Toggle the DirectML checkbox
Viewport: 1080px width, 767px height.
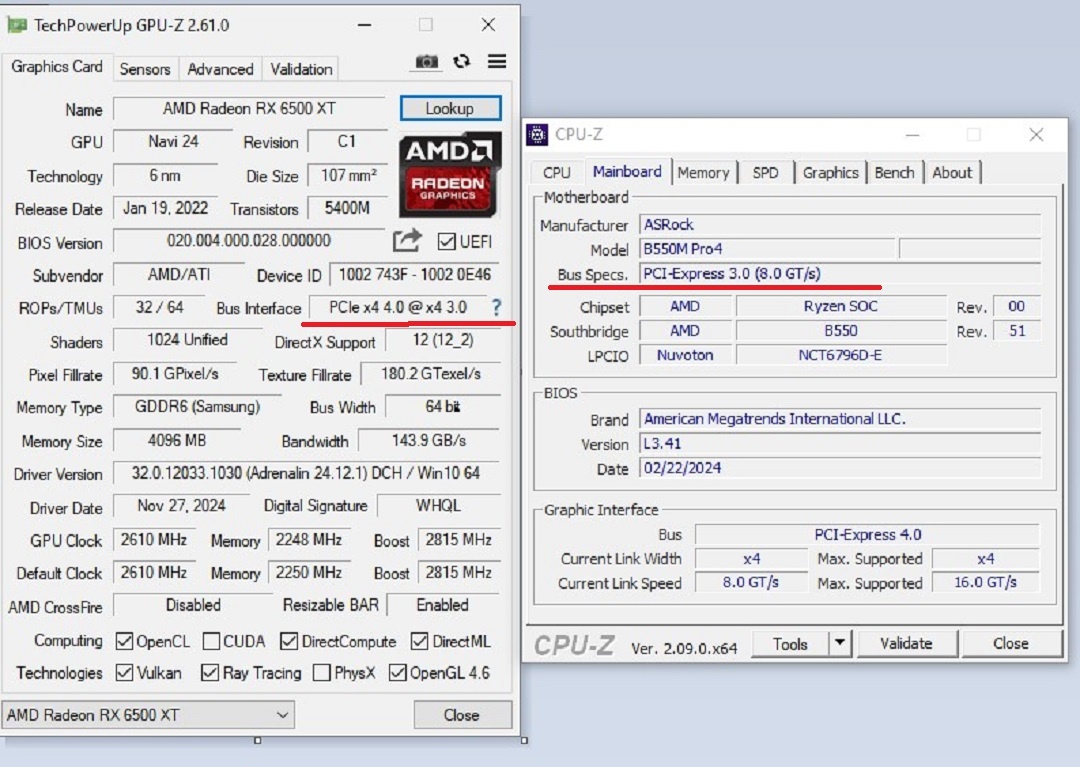pyautogui.click(x=419, y=641)
